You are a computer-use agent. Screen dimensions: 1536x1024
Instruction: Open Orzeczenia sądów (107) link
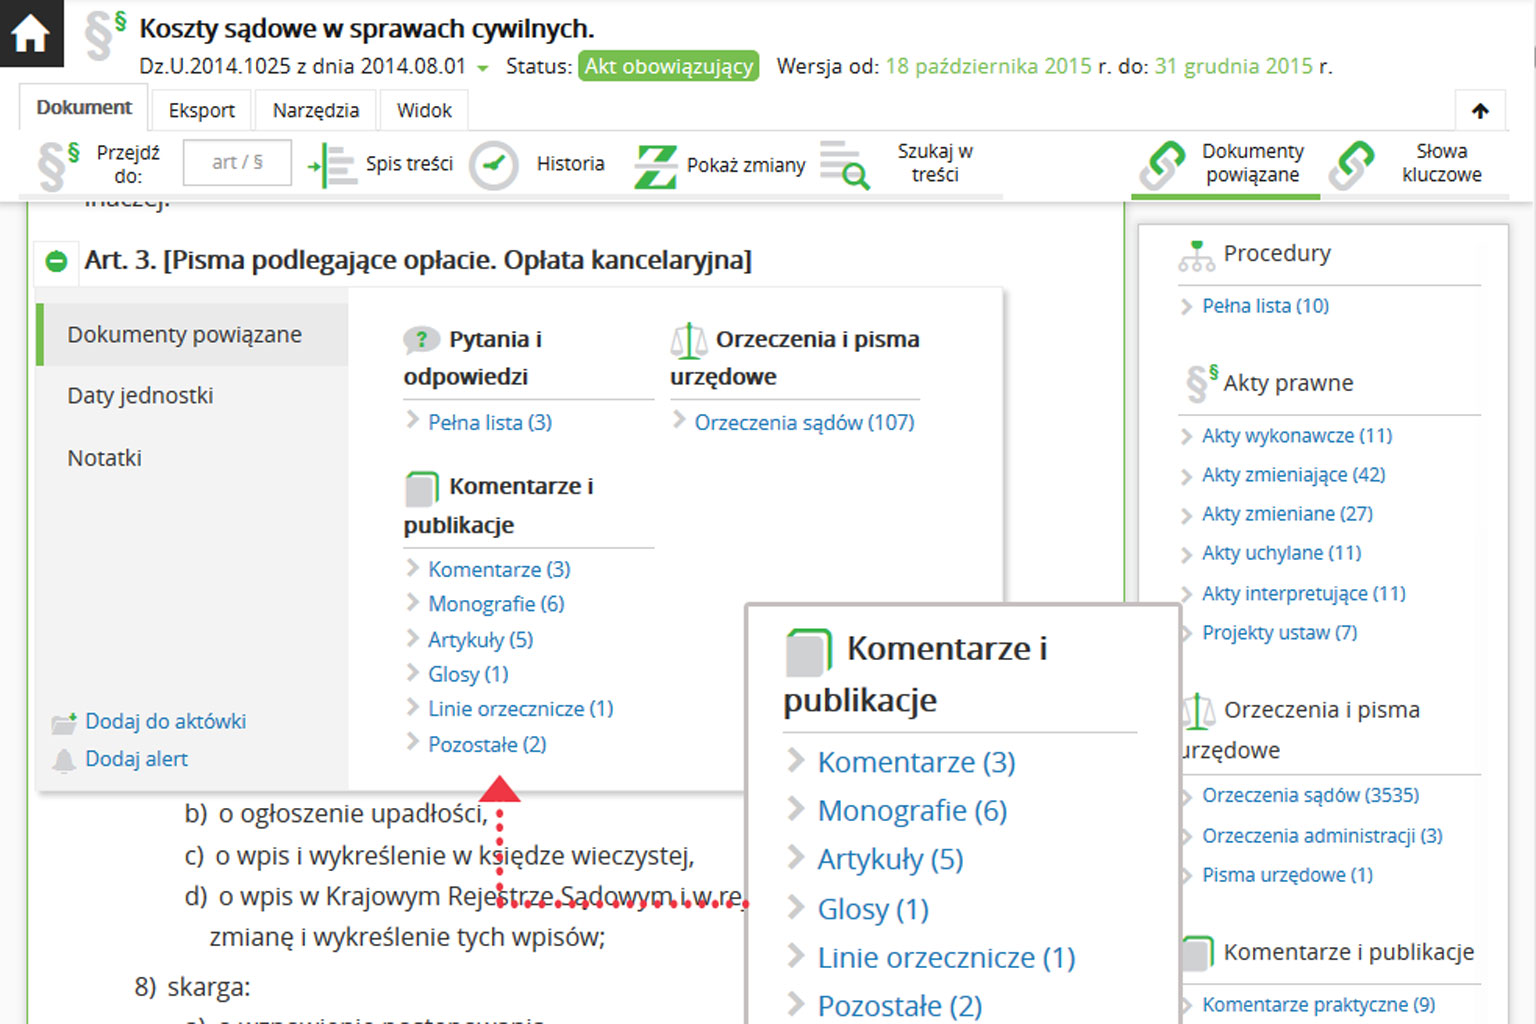(804, 423)
